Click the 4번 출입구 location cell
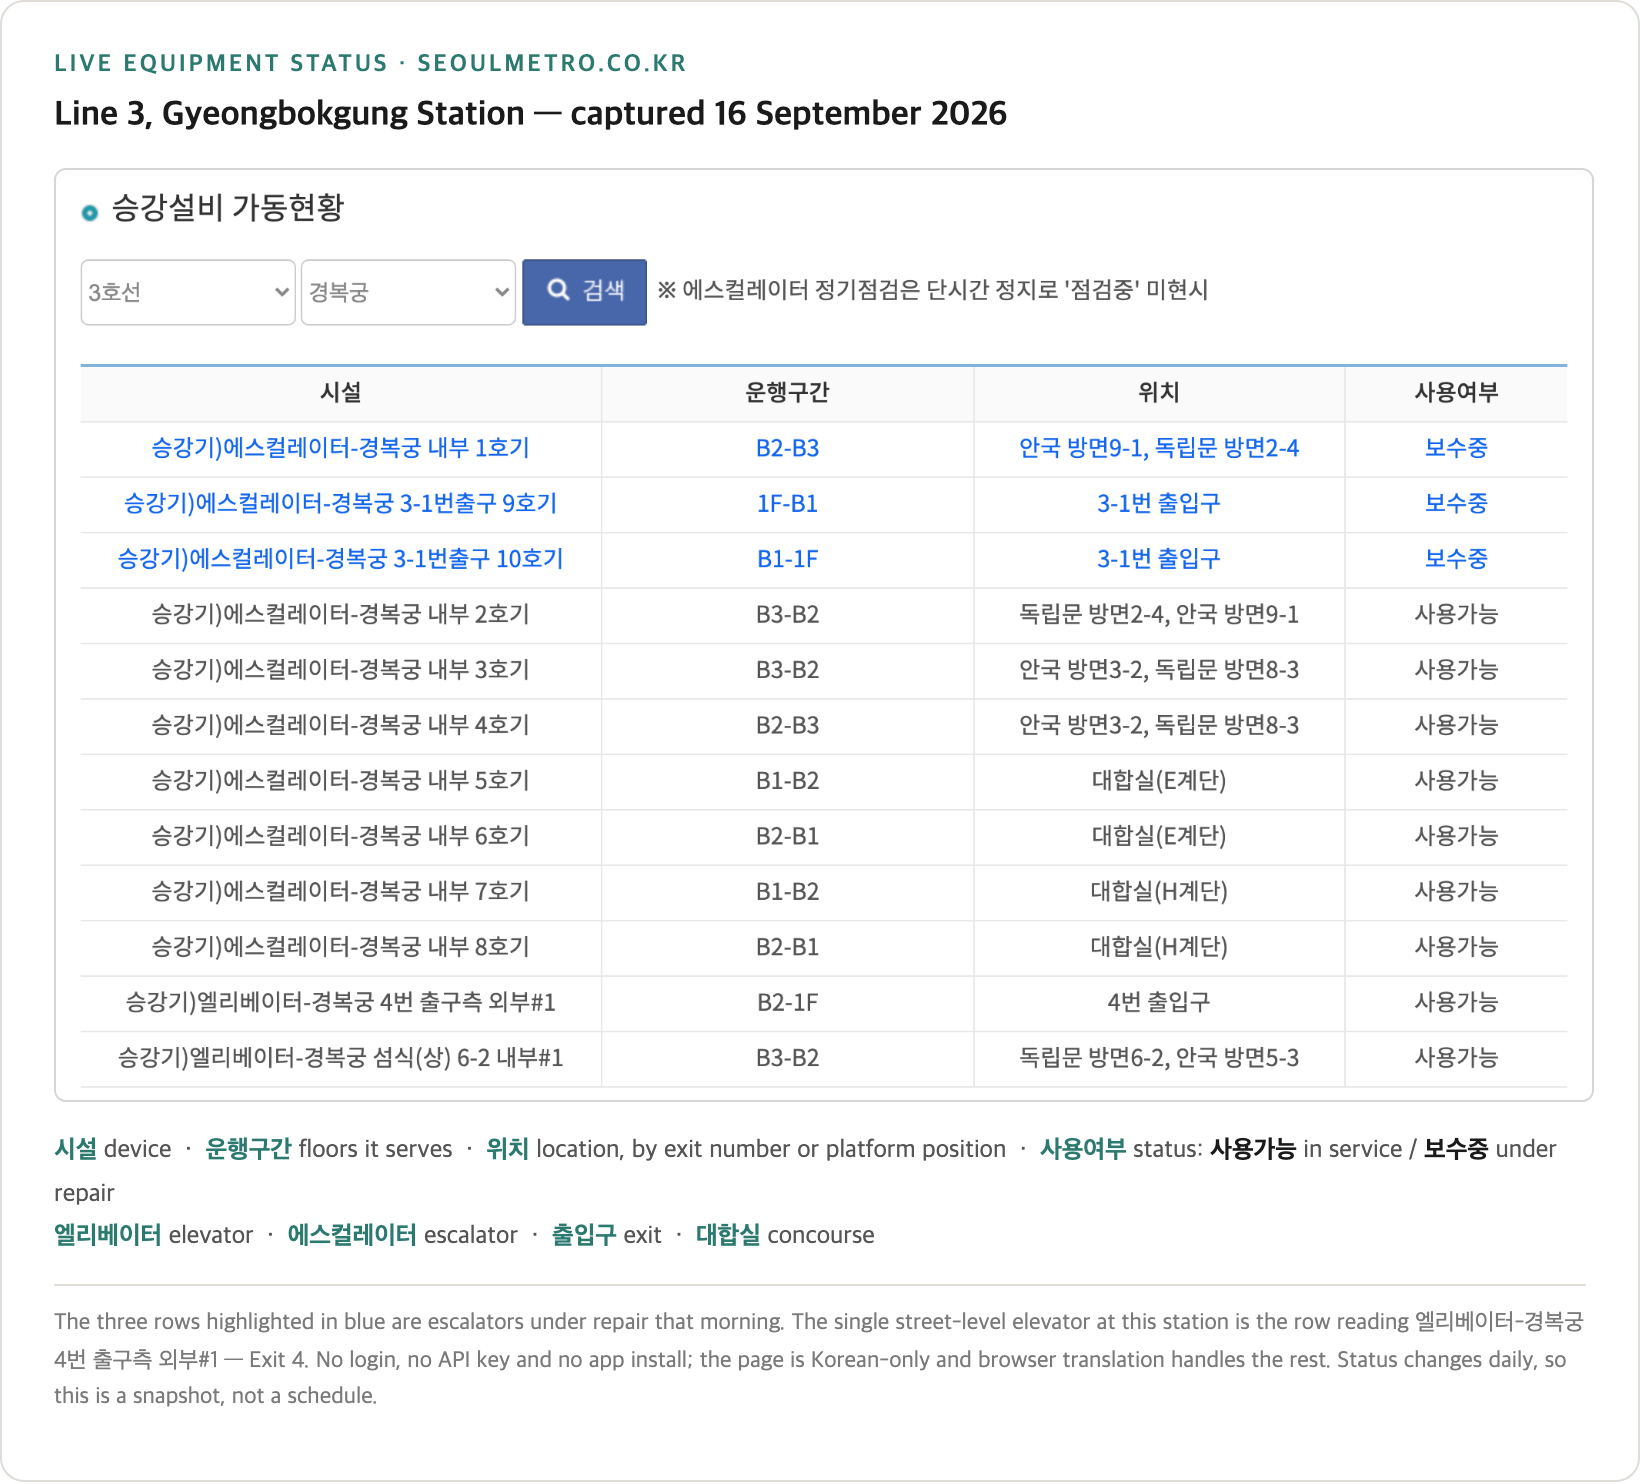1640x1484 pixels. click(x=1159, y=1002)
